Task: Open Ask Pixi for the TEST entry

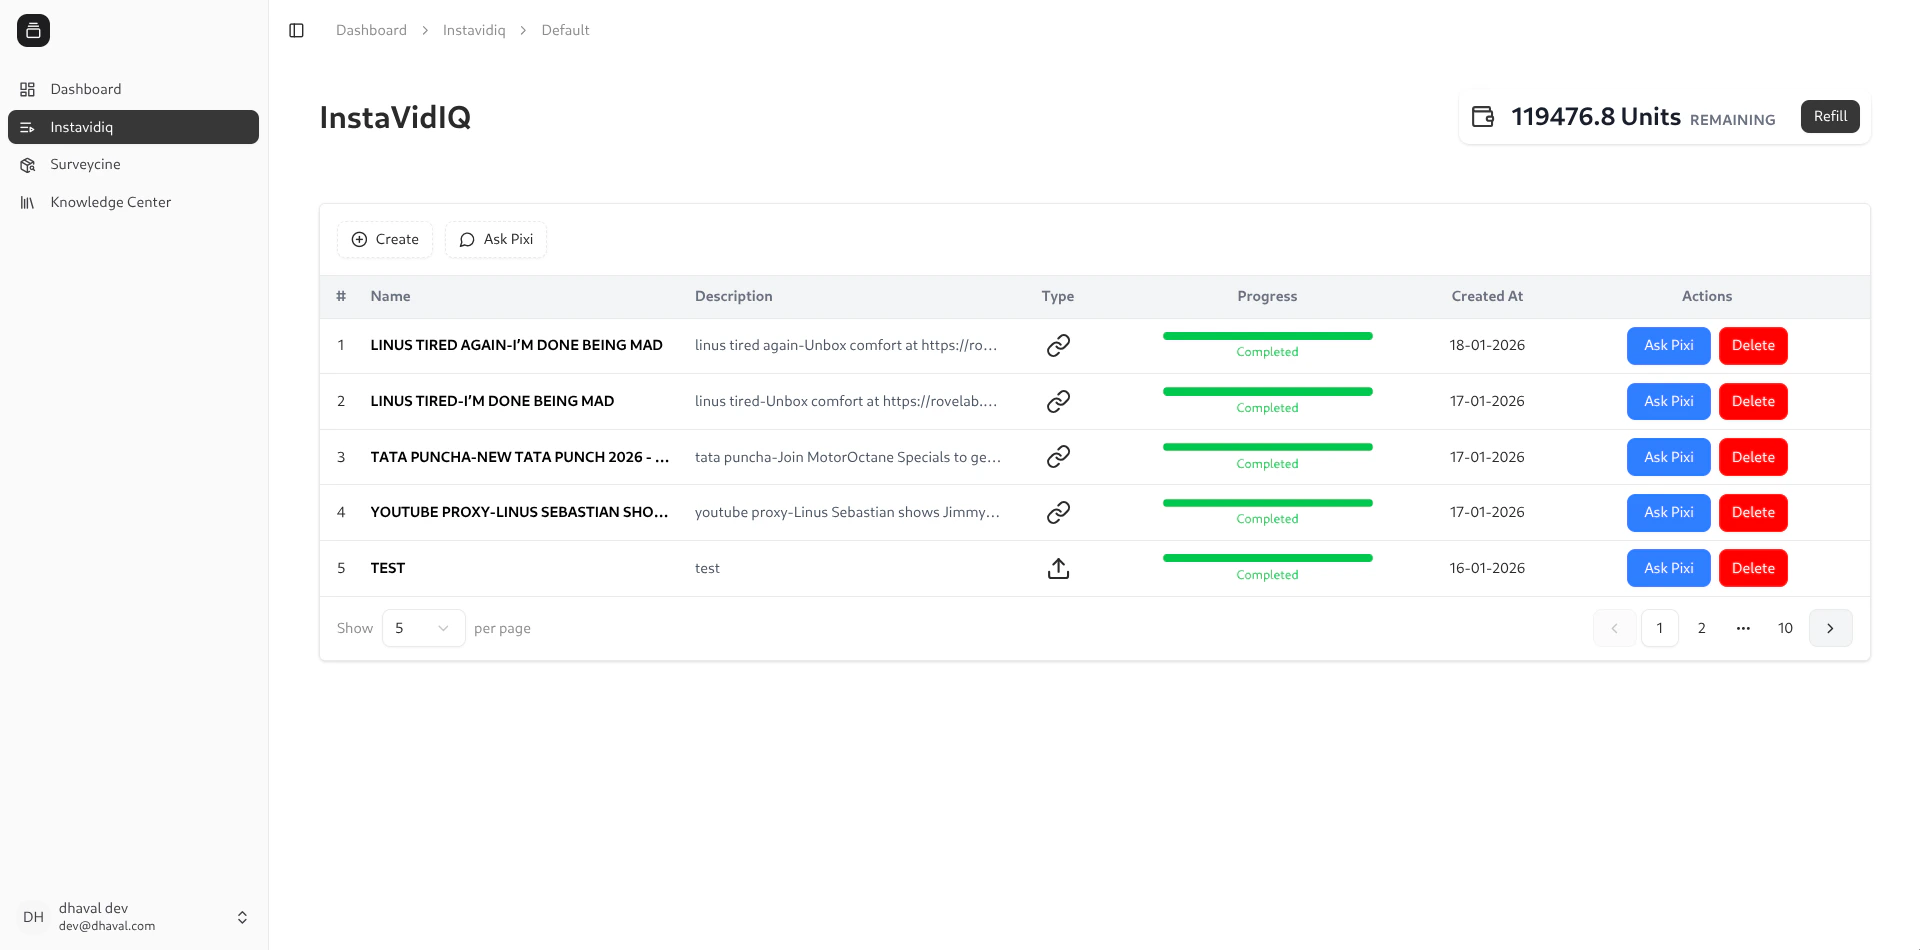Action: click(1667, 567)
